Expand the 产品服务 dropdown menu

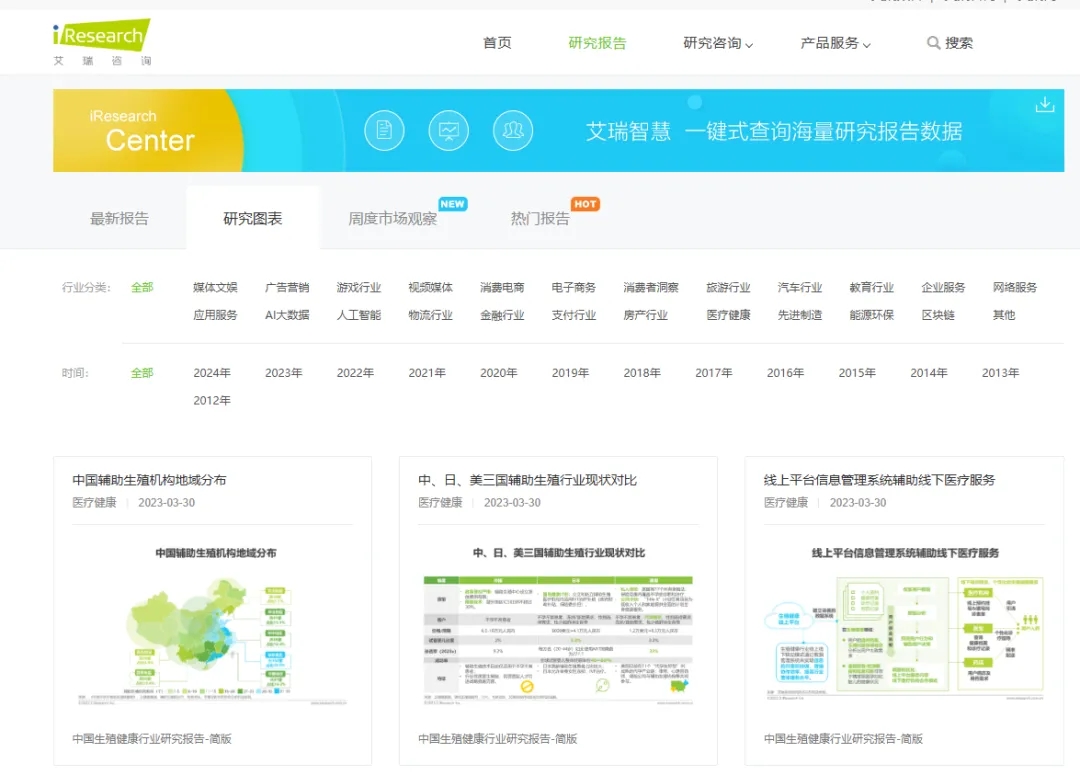(835, 43)
